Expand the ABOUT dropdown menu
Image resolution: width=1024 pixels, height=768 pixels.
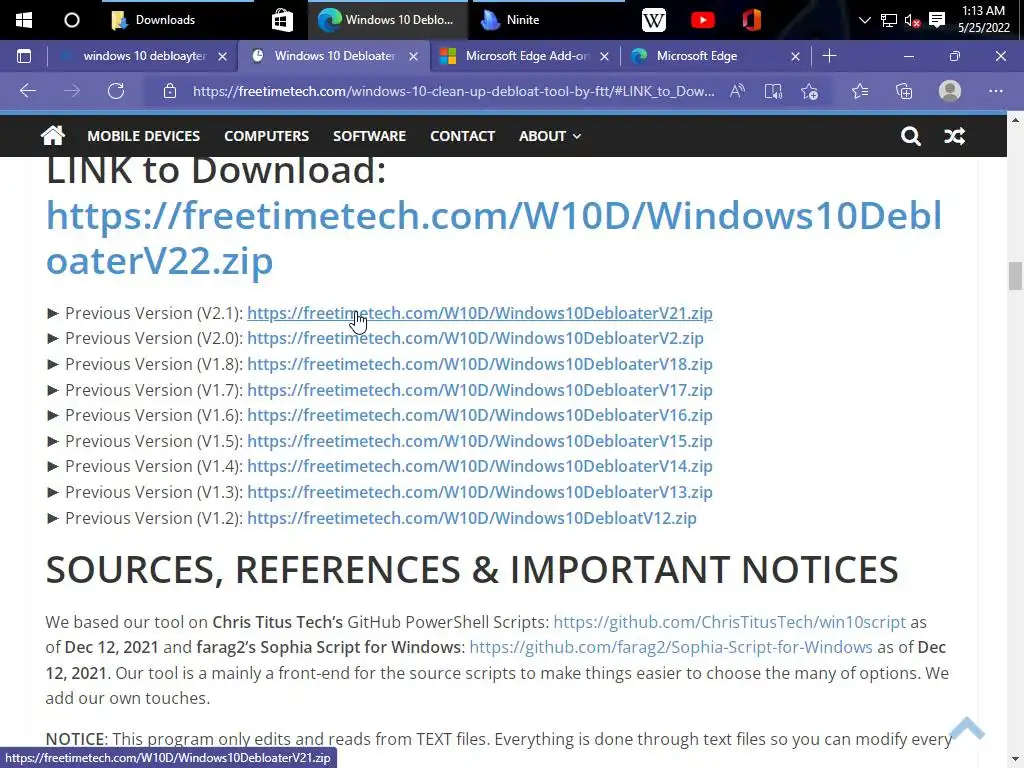coord(549,136)
